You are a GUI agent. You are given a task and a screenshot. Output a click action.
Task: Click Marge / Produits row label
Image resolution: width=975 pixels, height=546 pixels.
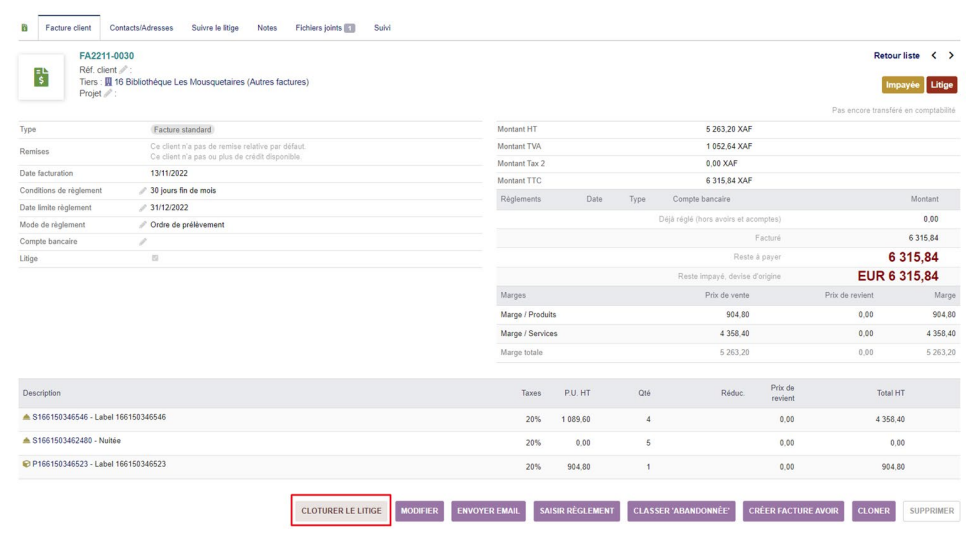(x=528, y=315)
